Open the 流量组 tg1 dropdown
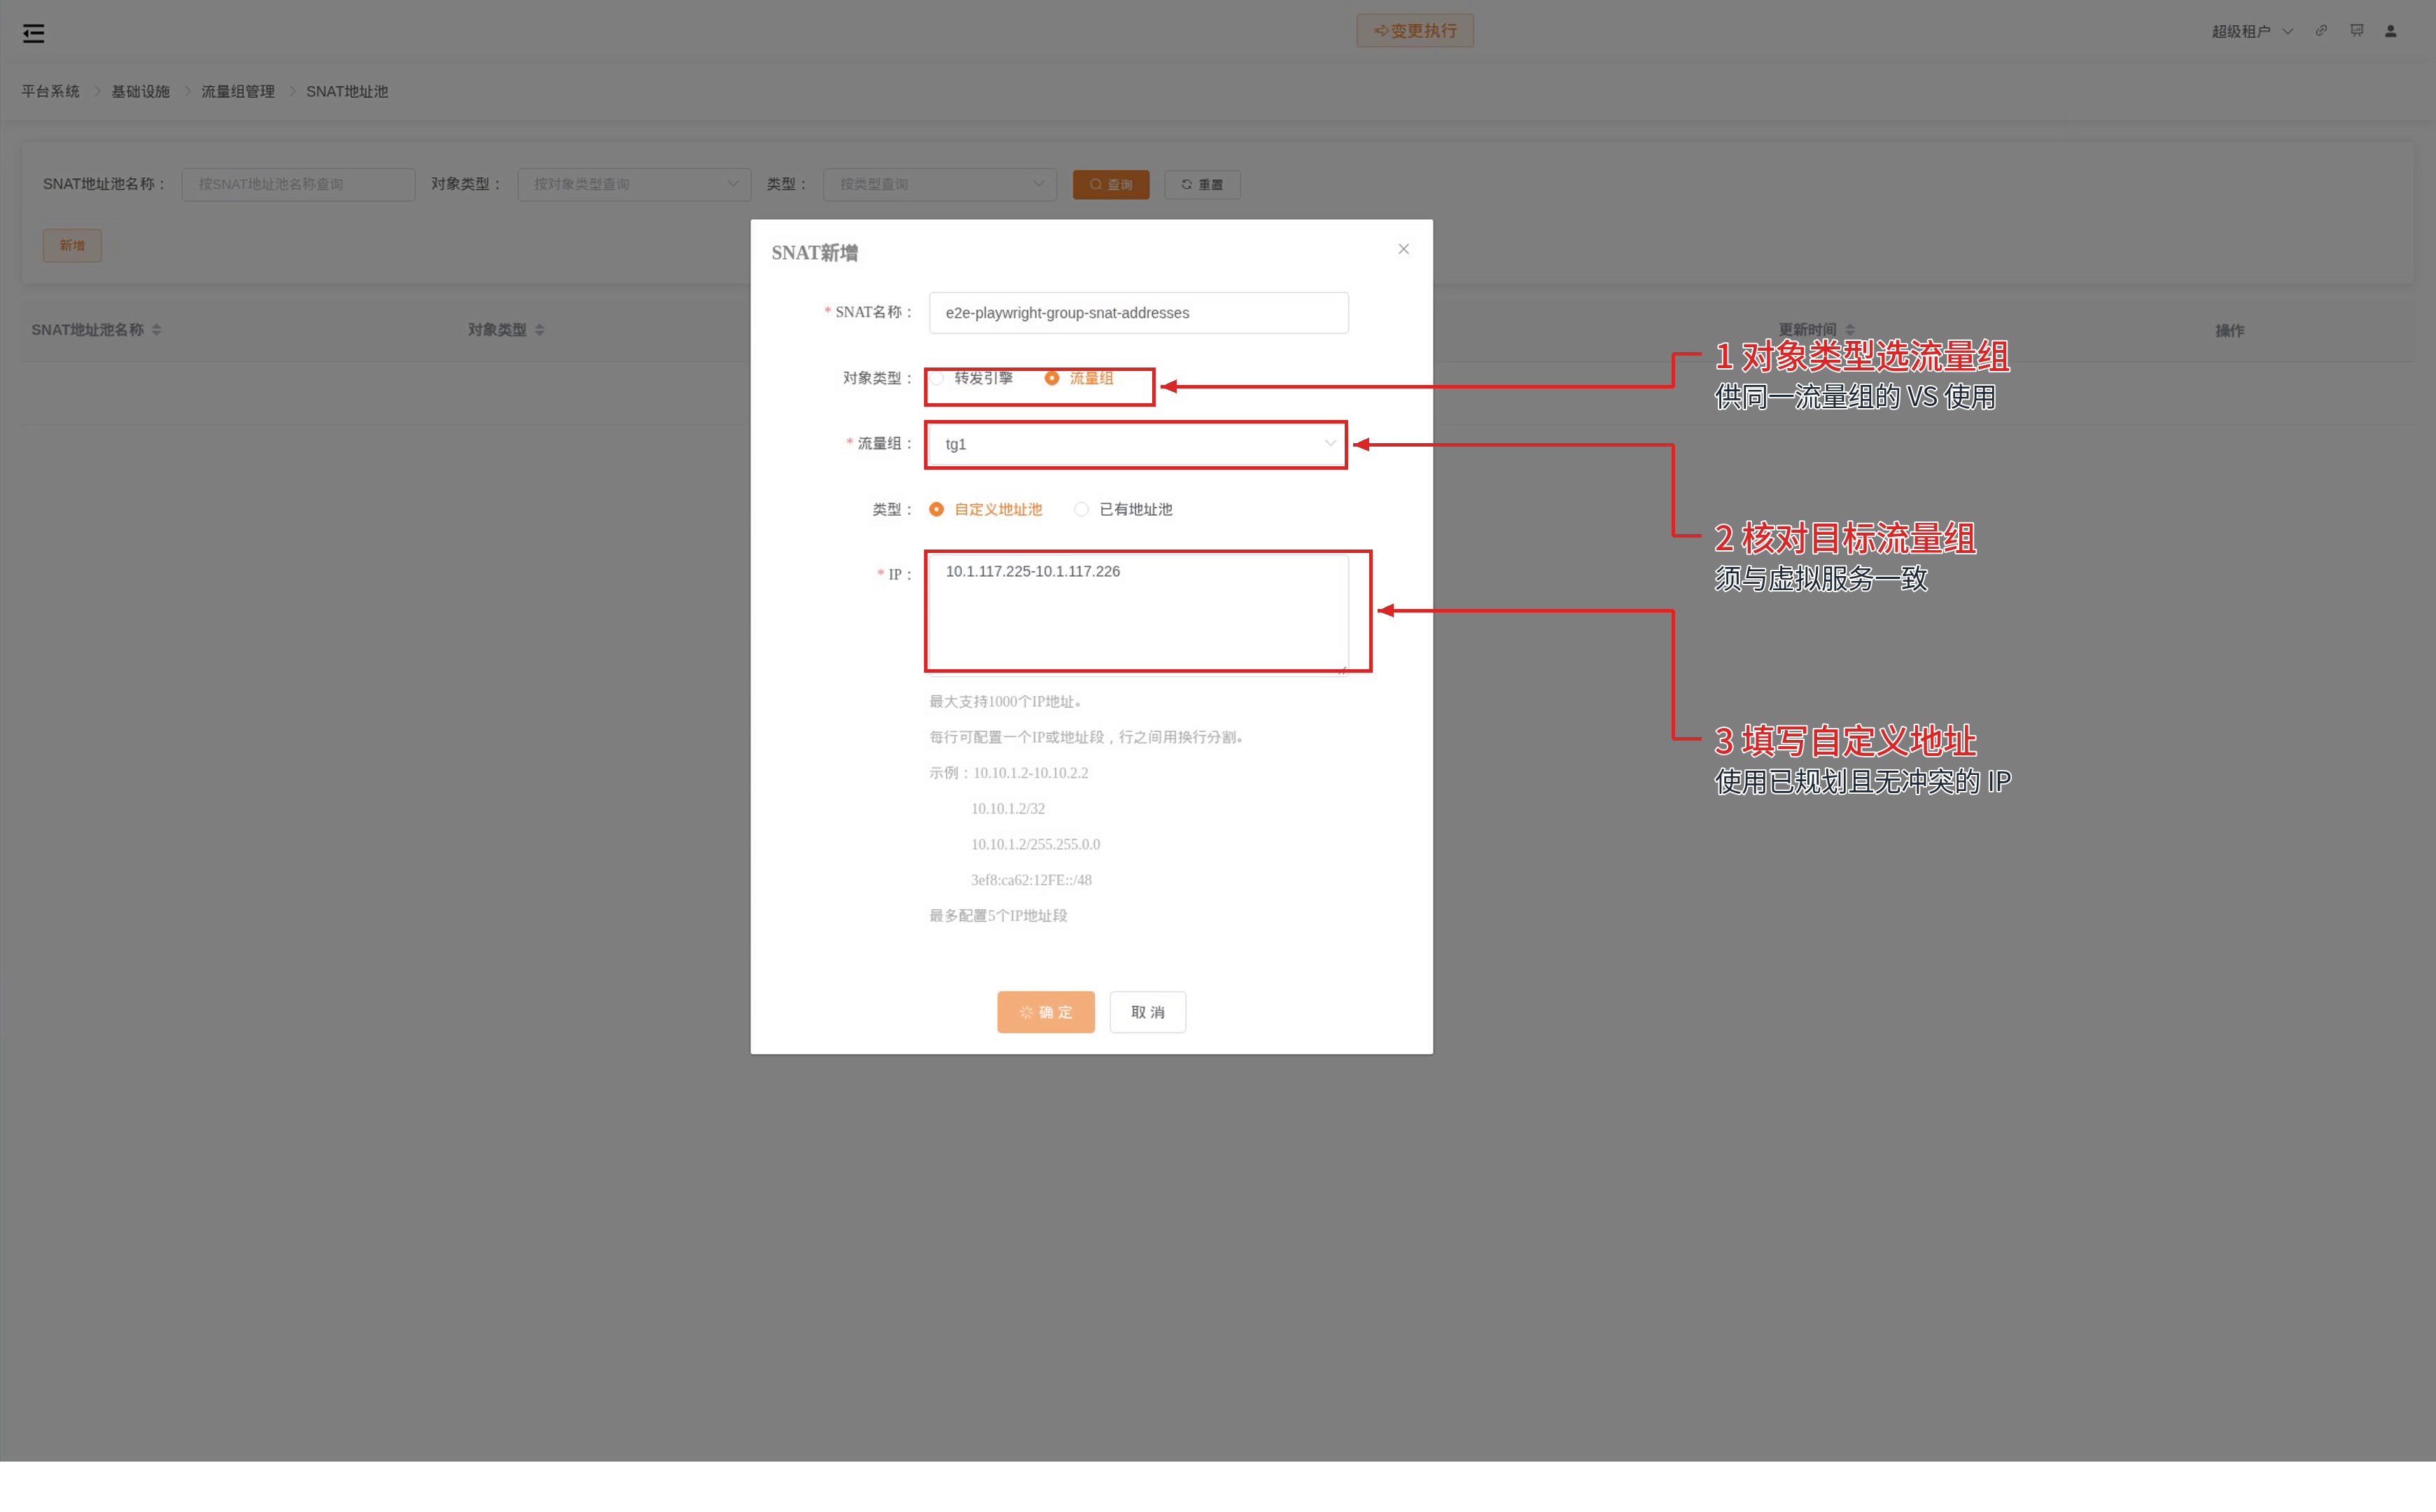The image size is (2436, 1512). [1138, 444]
